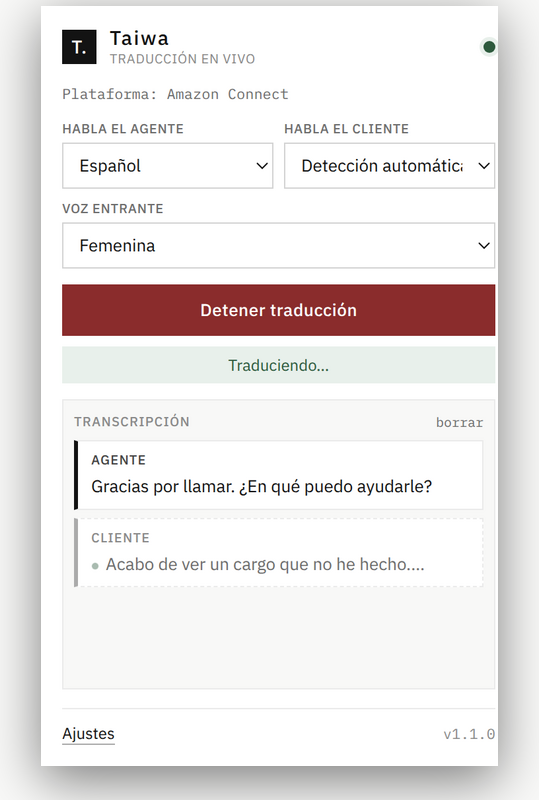Viewport: 539px width, 800px height.
Task: Click the Taiwa 'T.' logo icon
Action: click(79, 47)
